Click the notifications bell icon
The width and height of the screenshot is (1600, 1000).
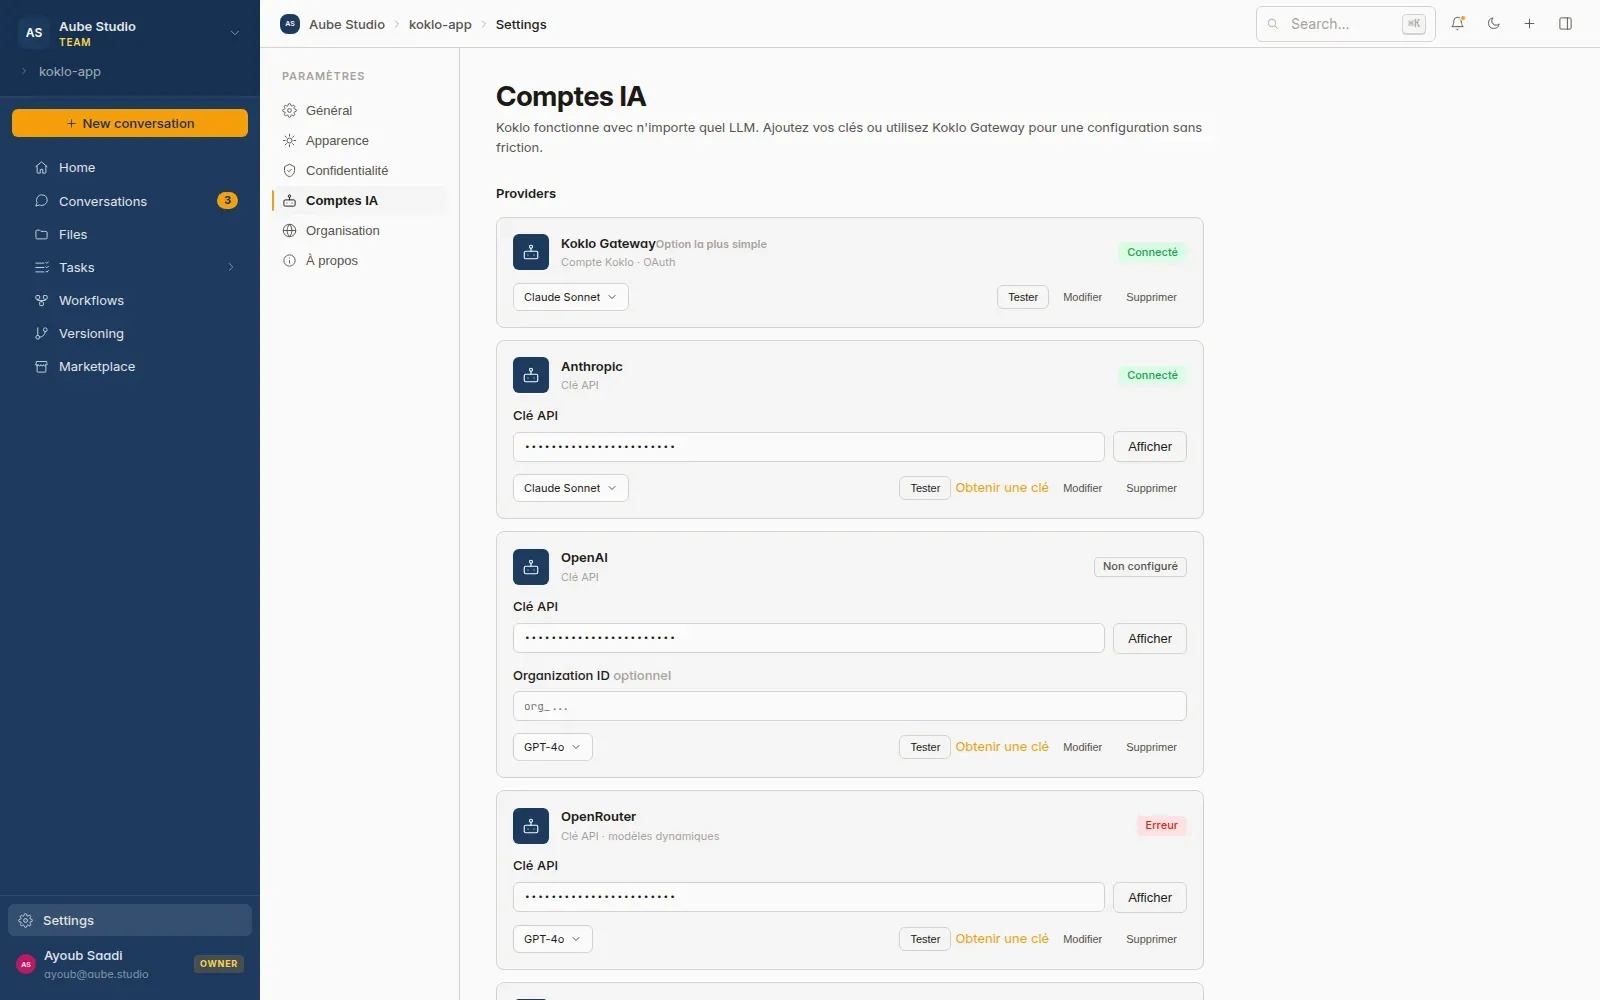tap(1458, 24)
